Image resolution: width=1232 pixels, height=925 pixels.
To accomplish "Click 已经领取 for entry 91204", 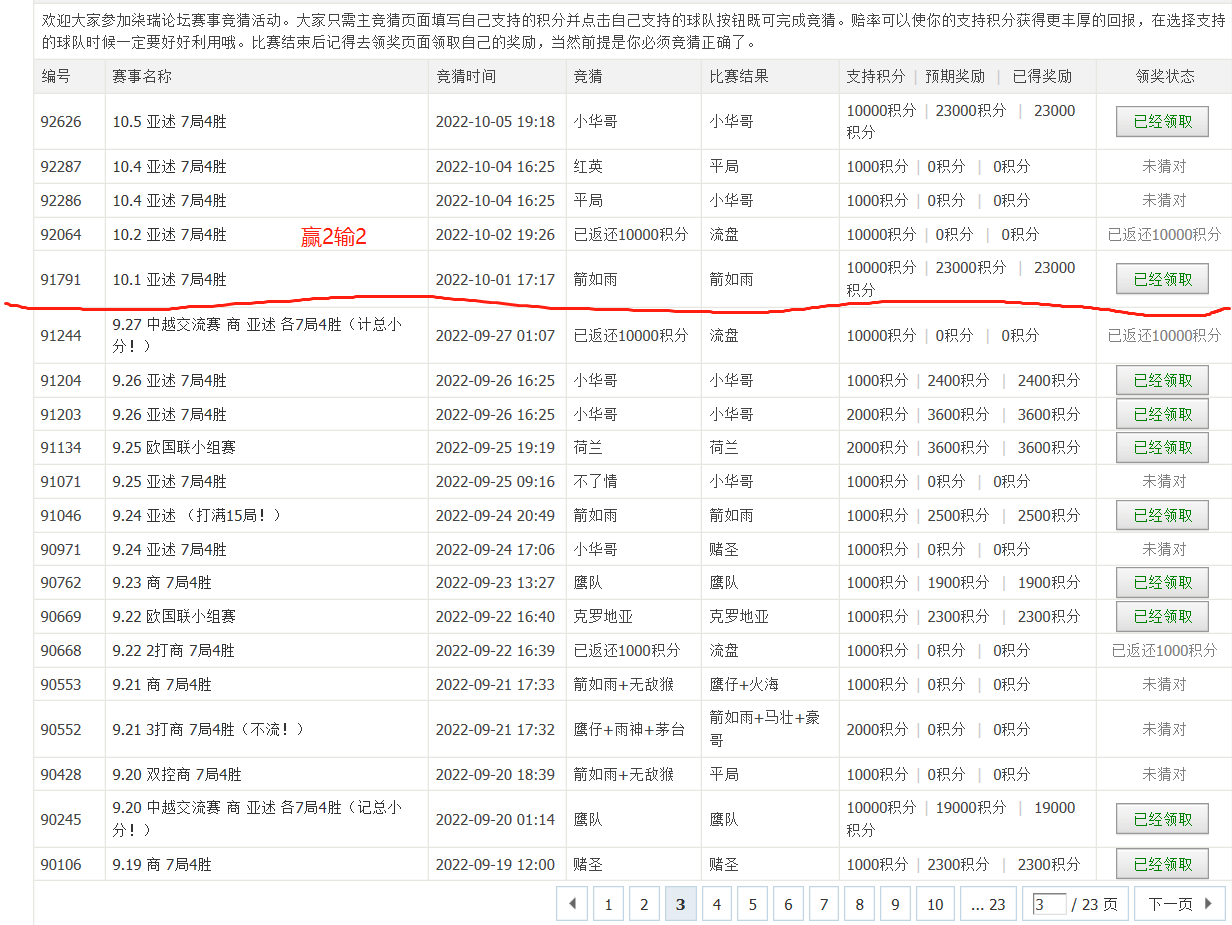I will (x=1162, y=381).
